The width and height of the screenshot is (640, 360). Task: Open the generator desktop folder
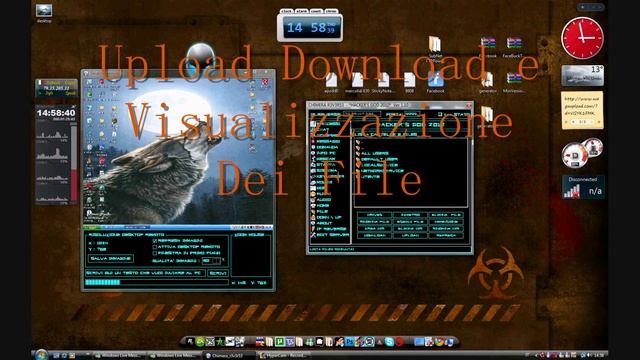[487, 82]
